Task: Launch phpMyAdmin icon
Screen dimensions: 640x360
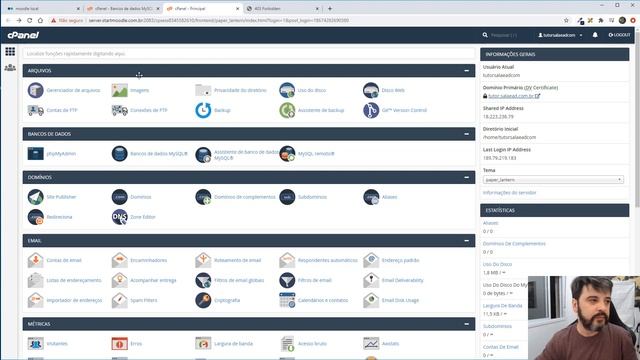Action: point(36,153)
